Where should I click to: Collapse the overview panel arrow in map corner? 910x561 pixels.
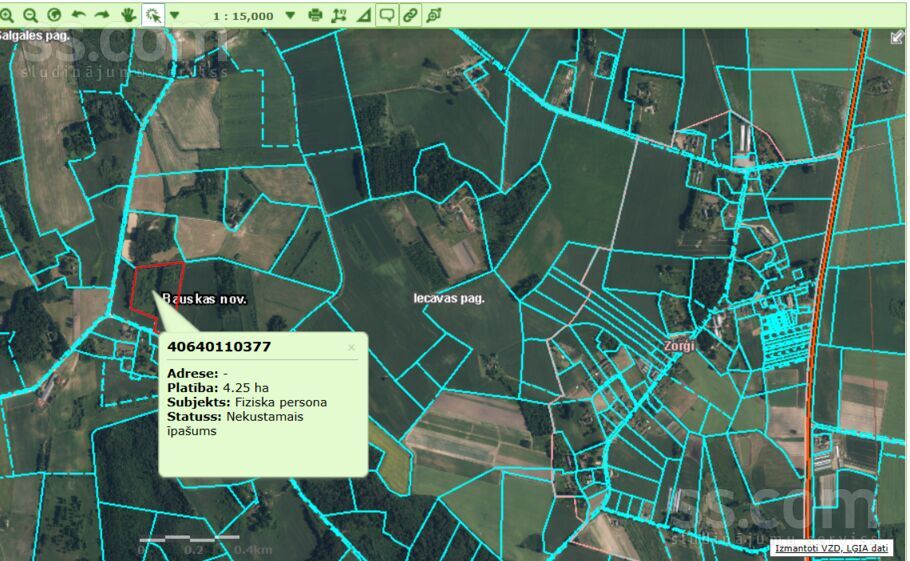pyautogui.click(x=897, y=37)
